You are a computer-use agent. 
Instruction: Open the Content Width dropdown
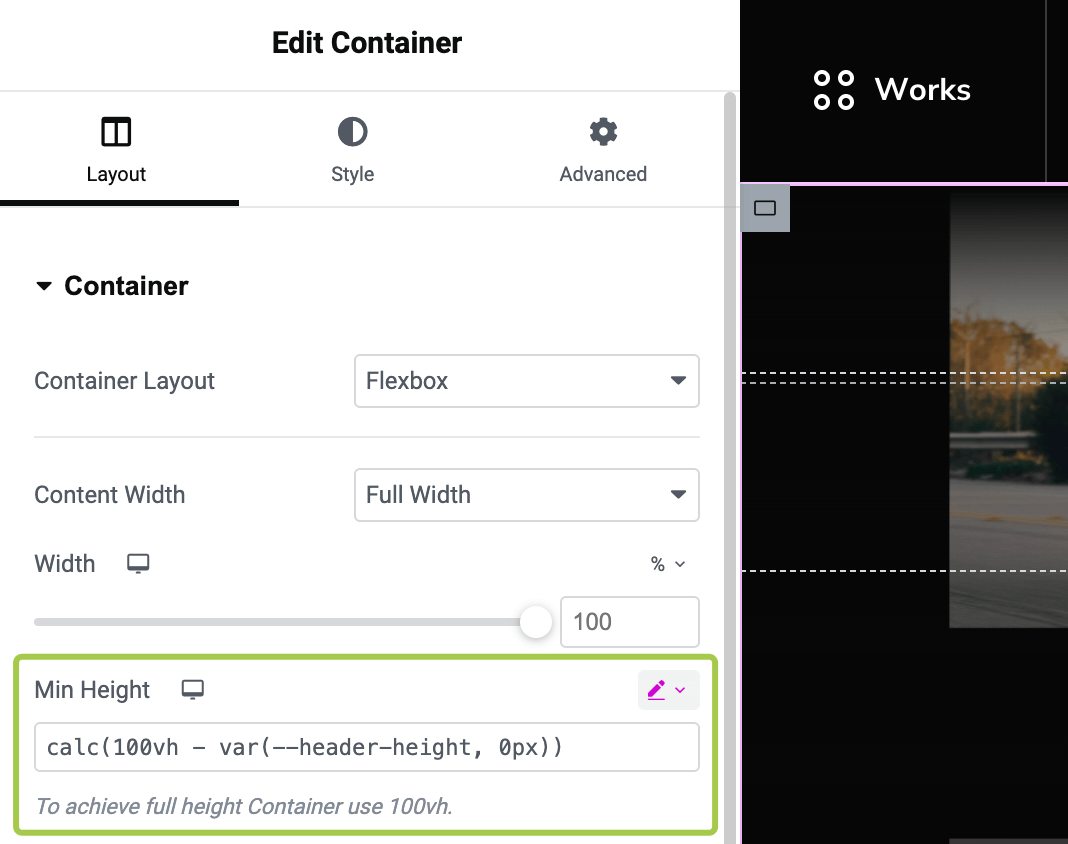click(x=526, y=495)
